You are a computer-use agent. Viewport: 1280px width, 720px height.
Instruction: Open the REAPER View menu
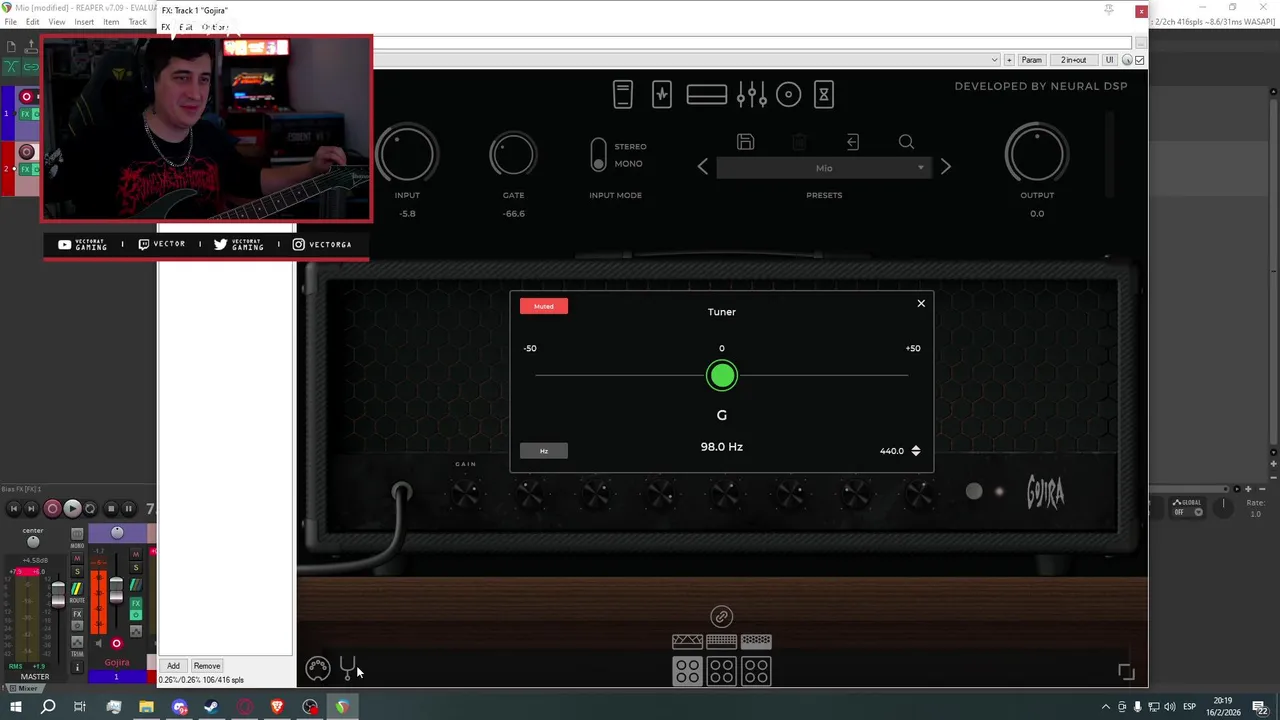coord(57,22)
